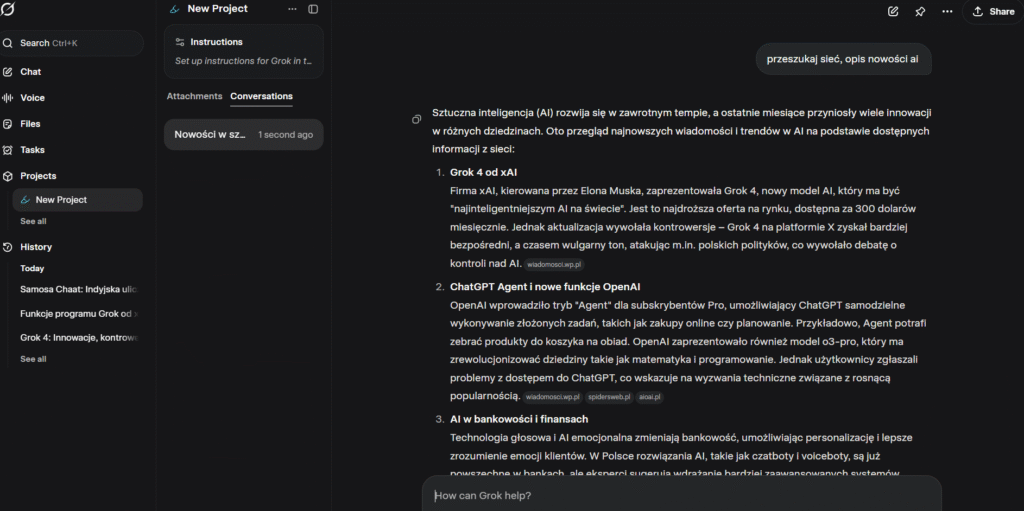
Task: Click the pin icon in header
Action: click(x=920, y=11)
